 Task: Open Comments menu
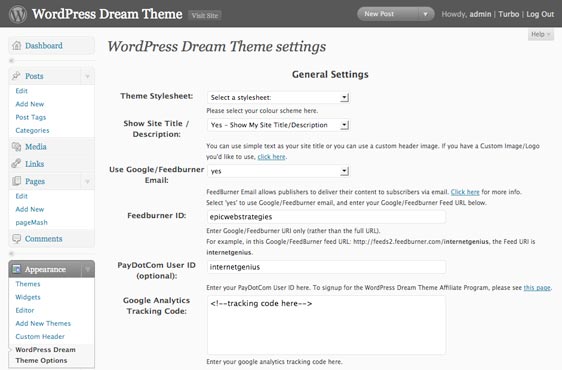click(43, 239)
